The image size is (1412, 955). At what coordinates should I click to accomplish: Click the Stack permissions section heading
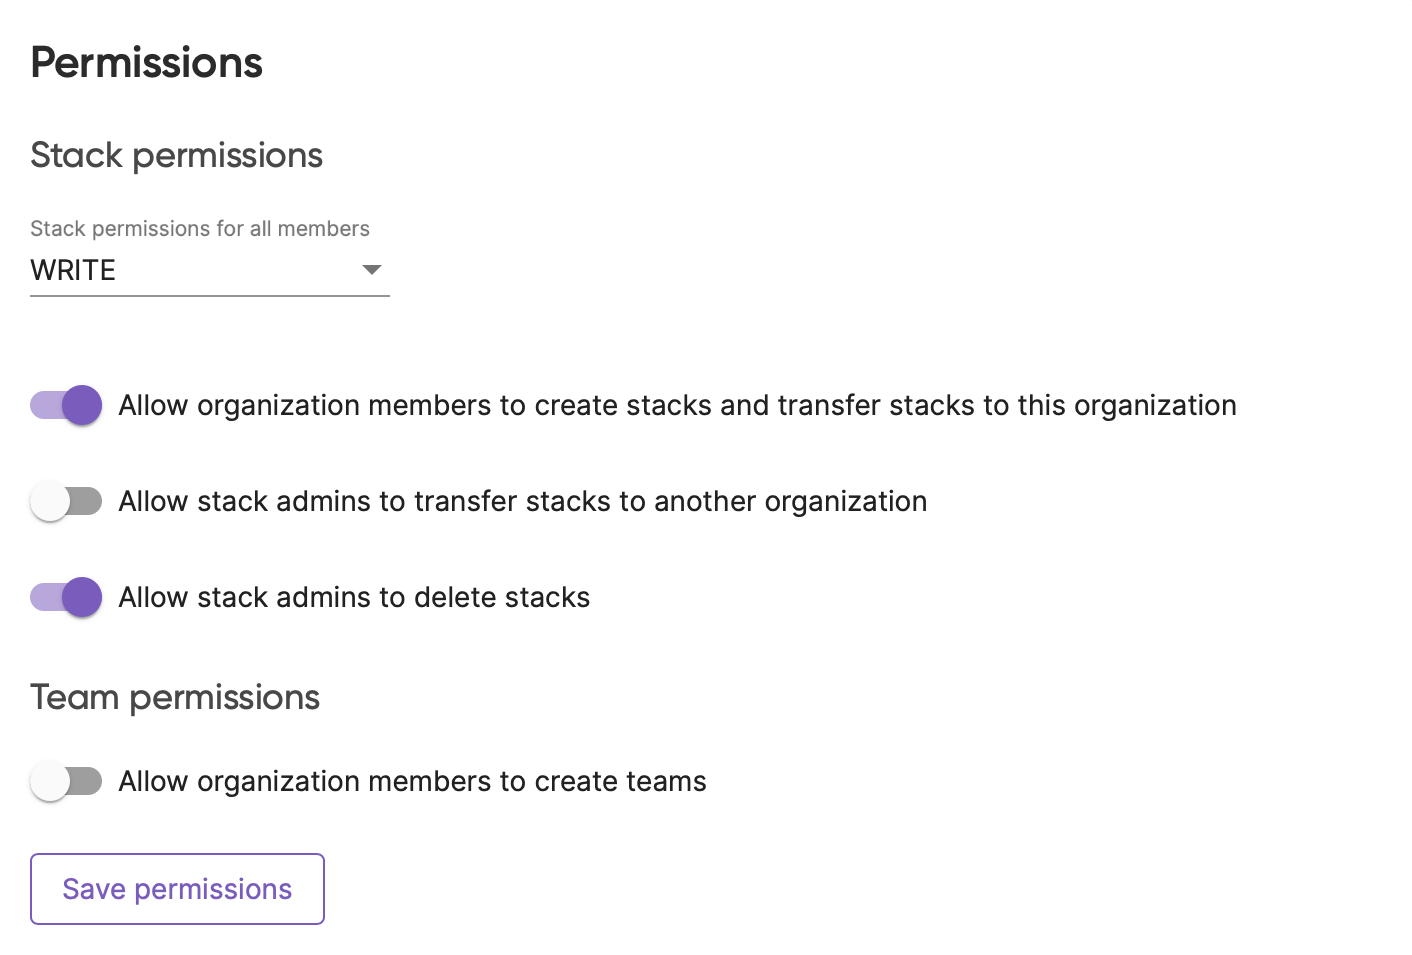coord(176,156)
